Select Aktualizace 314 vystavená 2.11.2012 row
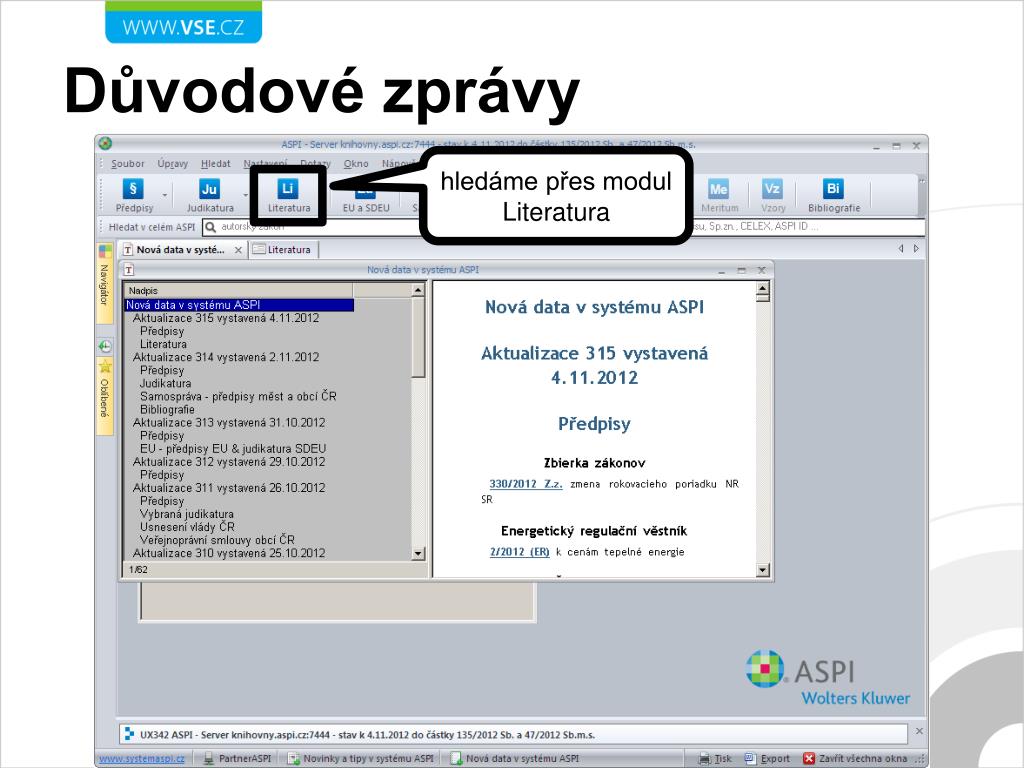Viewport: 1024px width, 768px height. click(226, 357)
